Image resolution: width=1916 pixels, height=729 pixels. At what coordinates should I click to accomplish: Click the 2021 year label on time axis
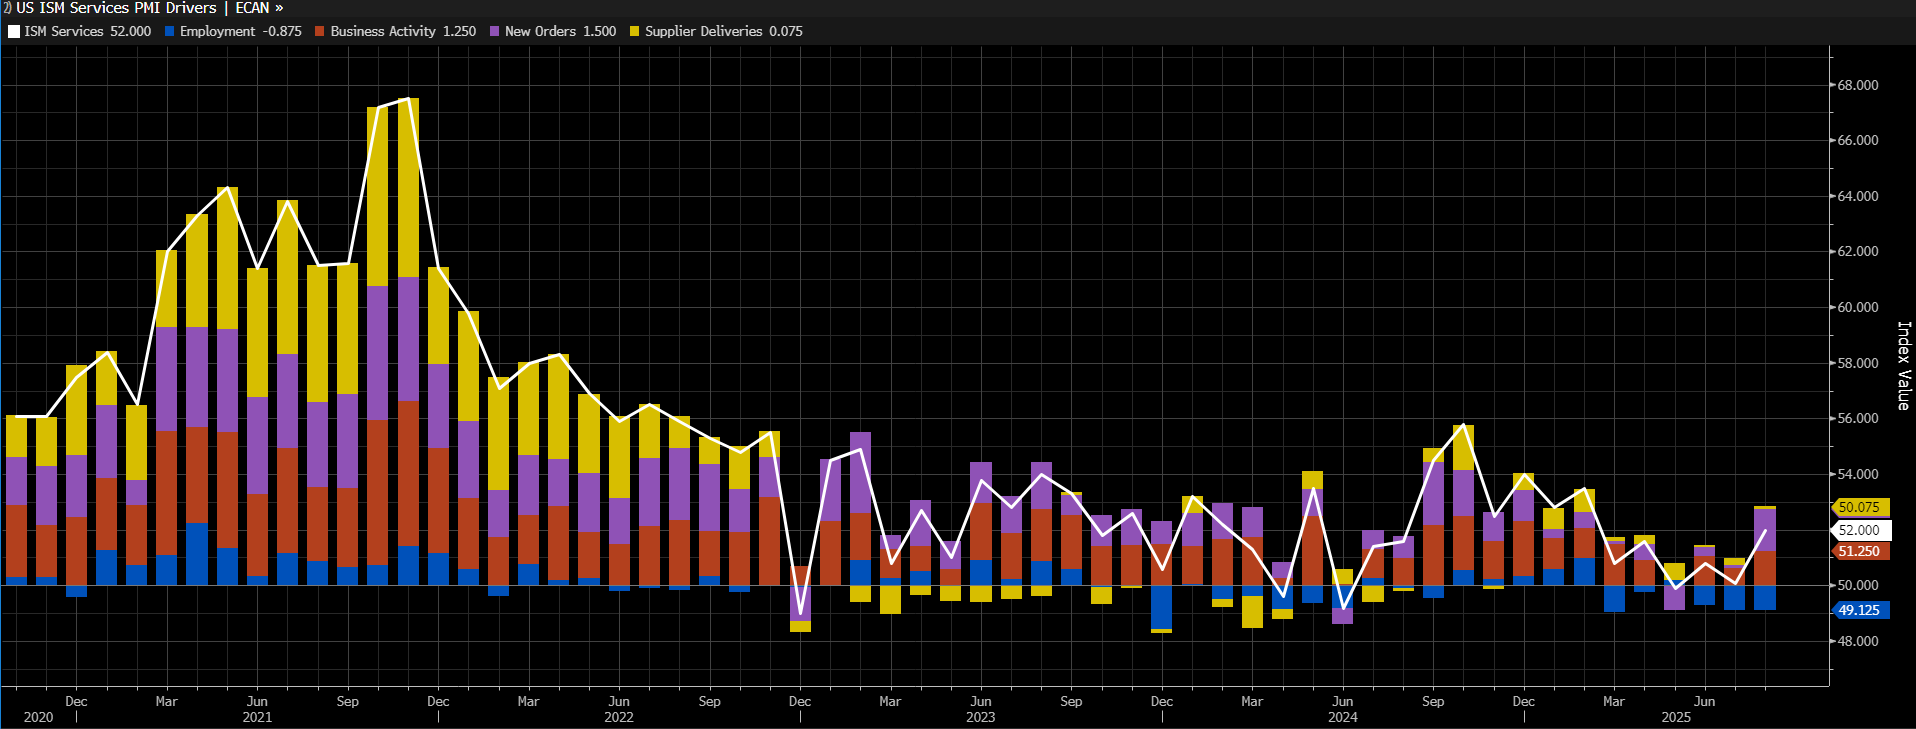click(257, 717)
